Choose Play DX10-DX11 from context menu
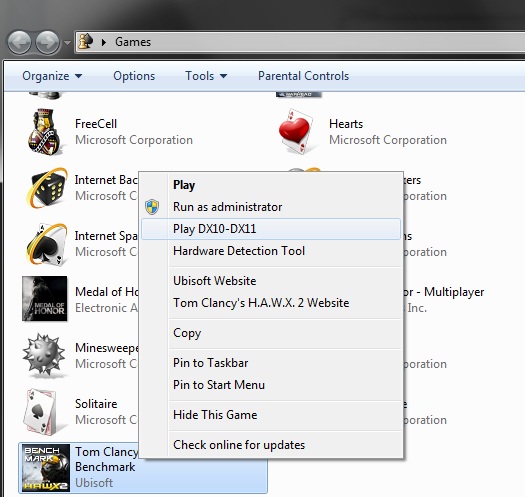Viewport: 525px width, 497px height. [x=271, y=229]
